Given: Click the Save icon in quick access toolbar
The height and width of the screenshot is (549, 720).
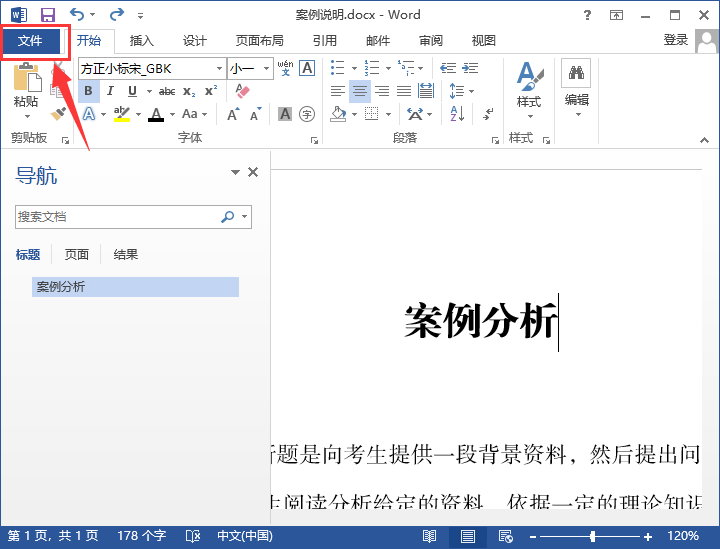Looking at the screenshot, I should (x=48, y=15).
